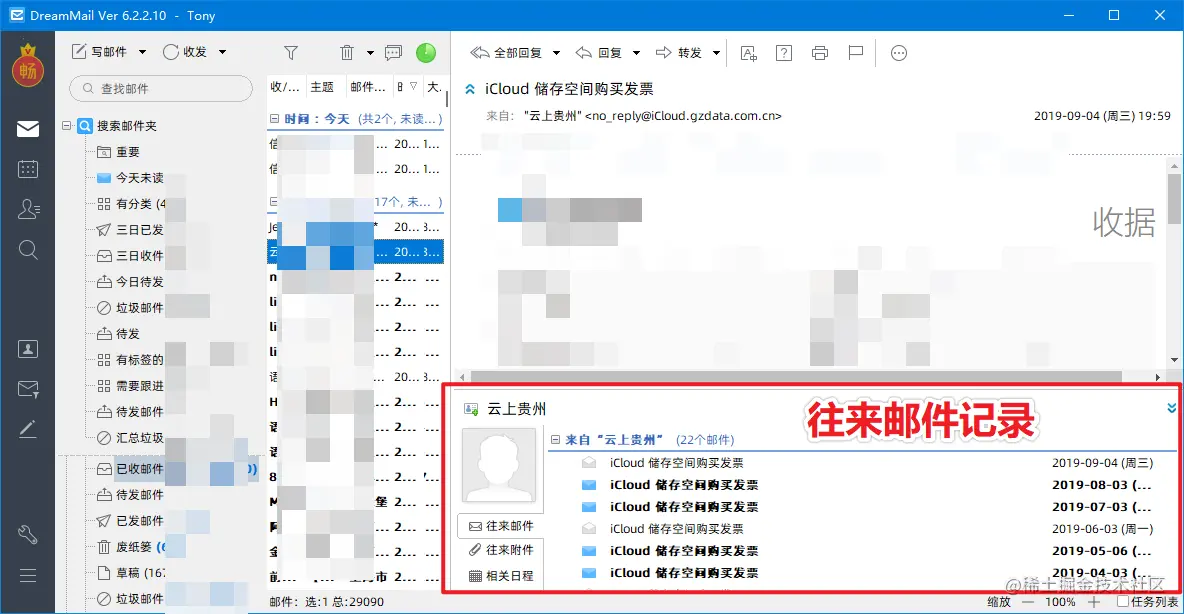1184x614 pixels.
Task: Open the calendar icon in sidebar
Action: pos(28,169)
